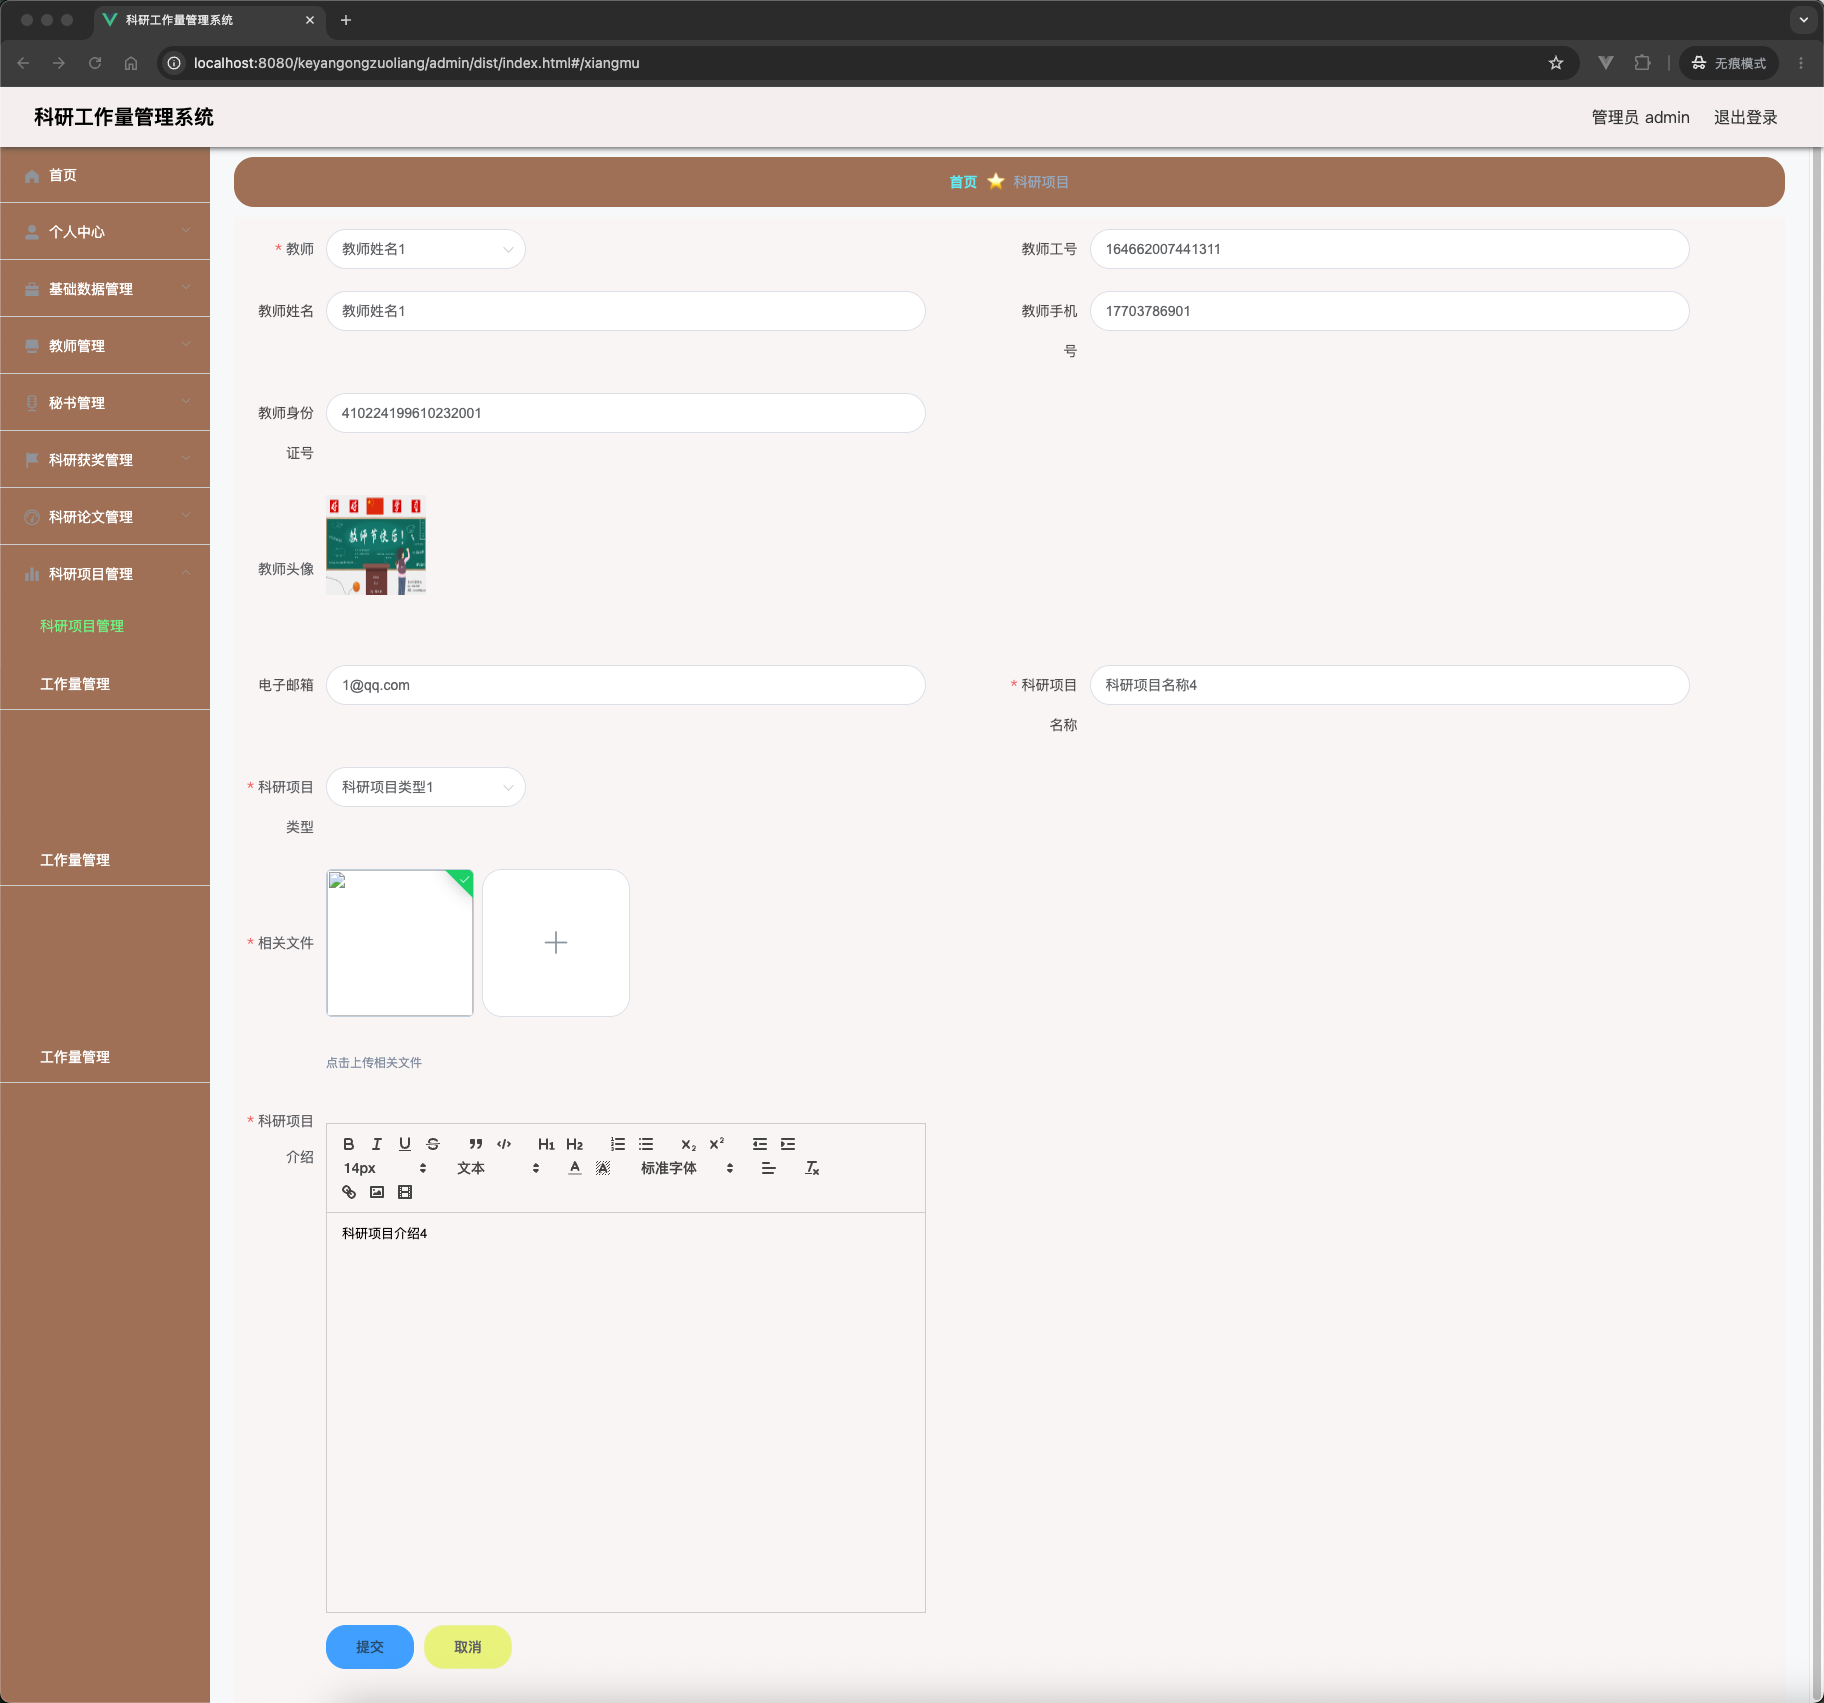The height and width of the screenshot is (1703, 1824).
Task: Go to the browser home page
Action: [131, 63]
